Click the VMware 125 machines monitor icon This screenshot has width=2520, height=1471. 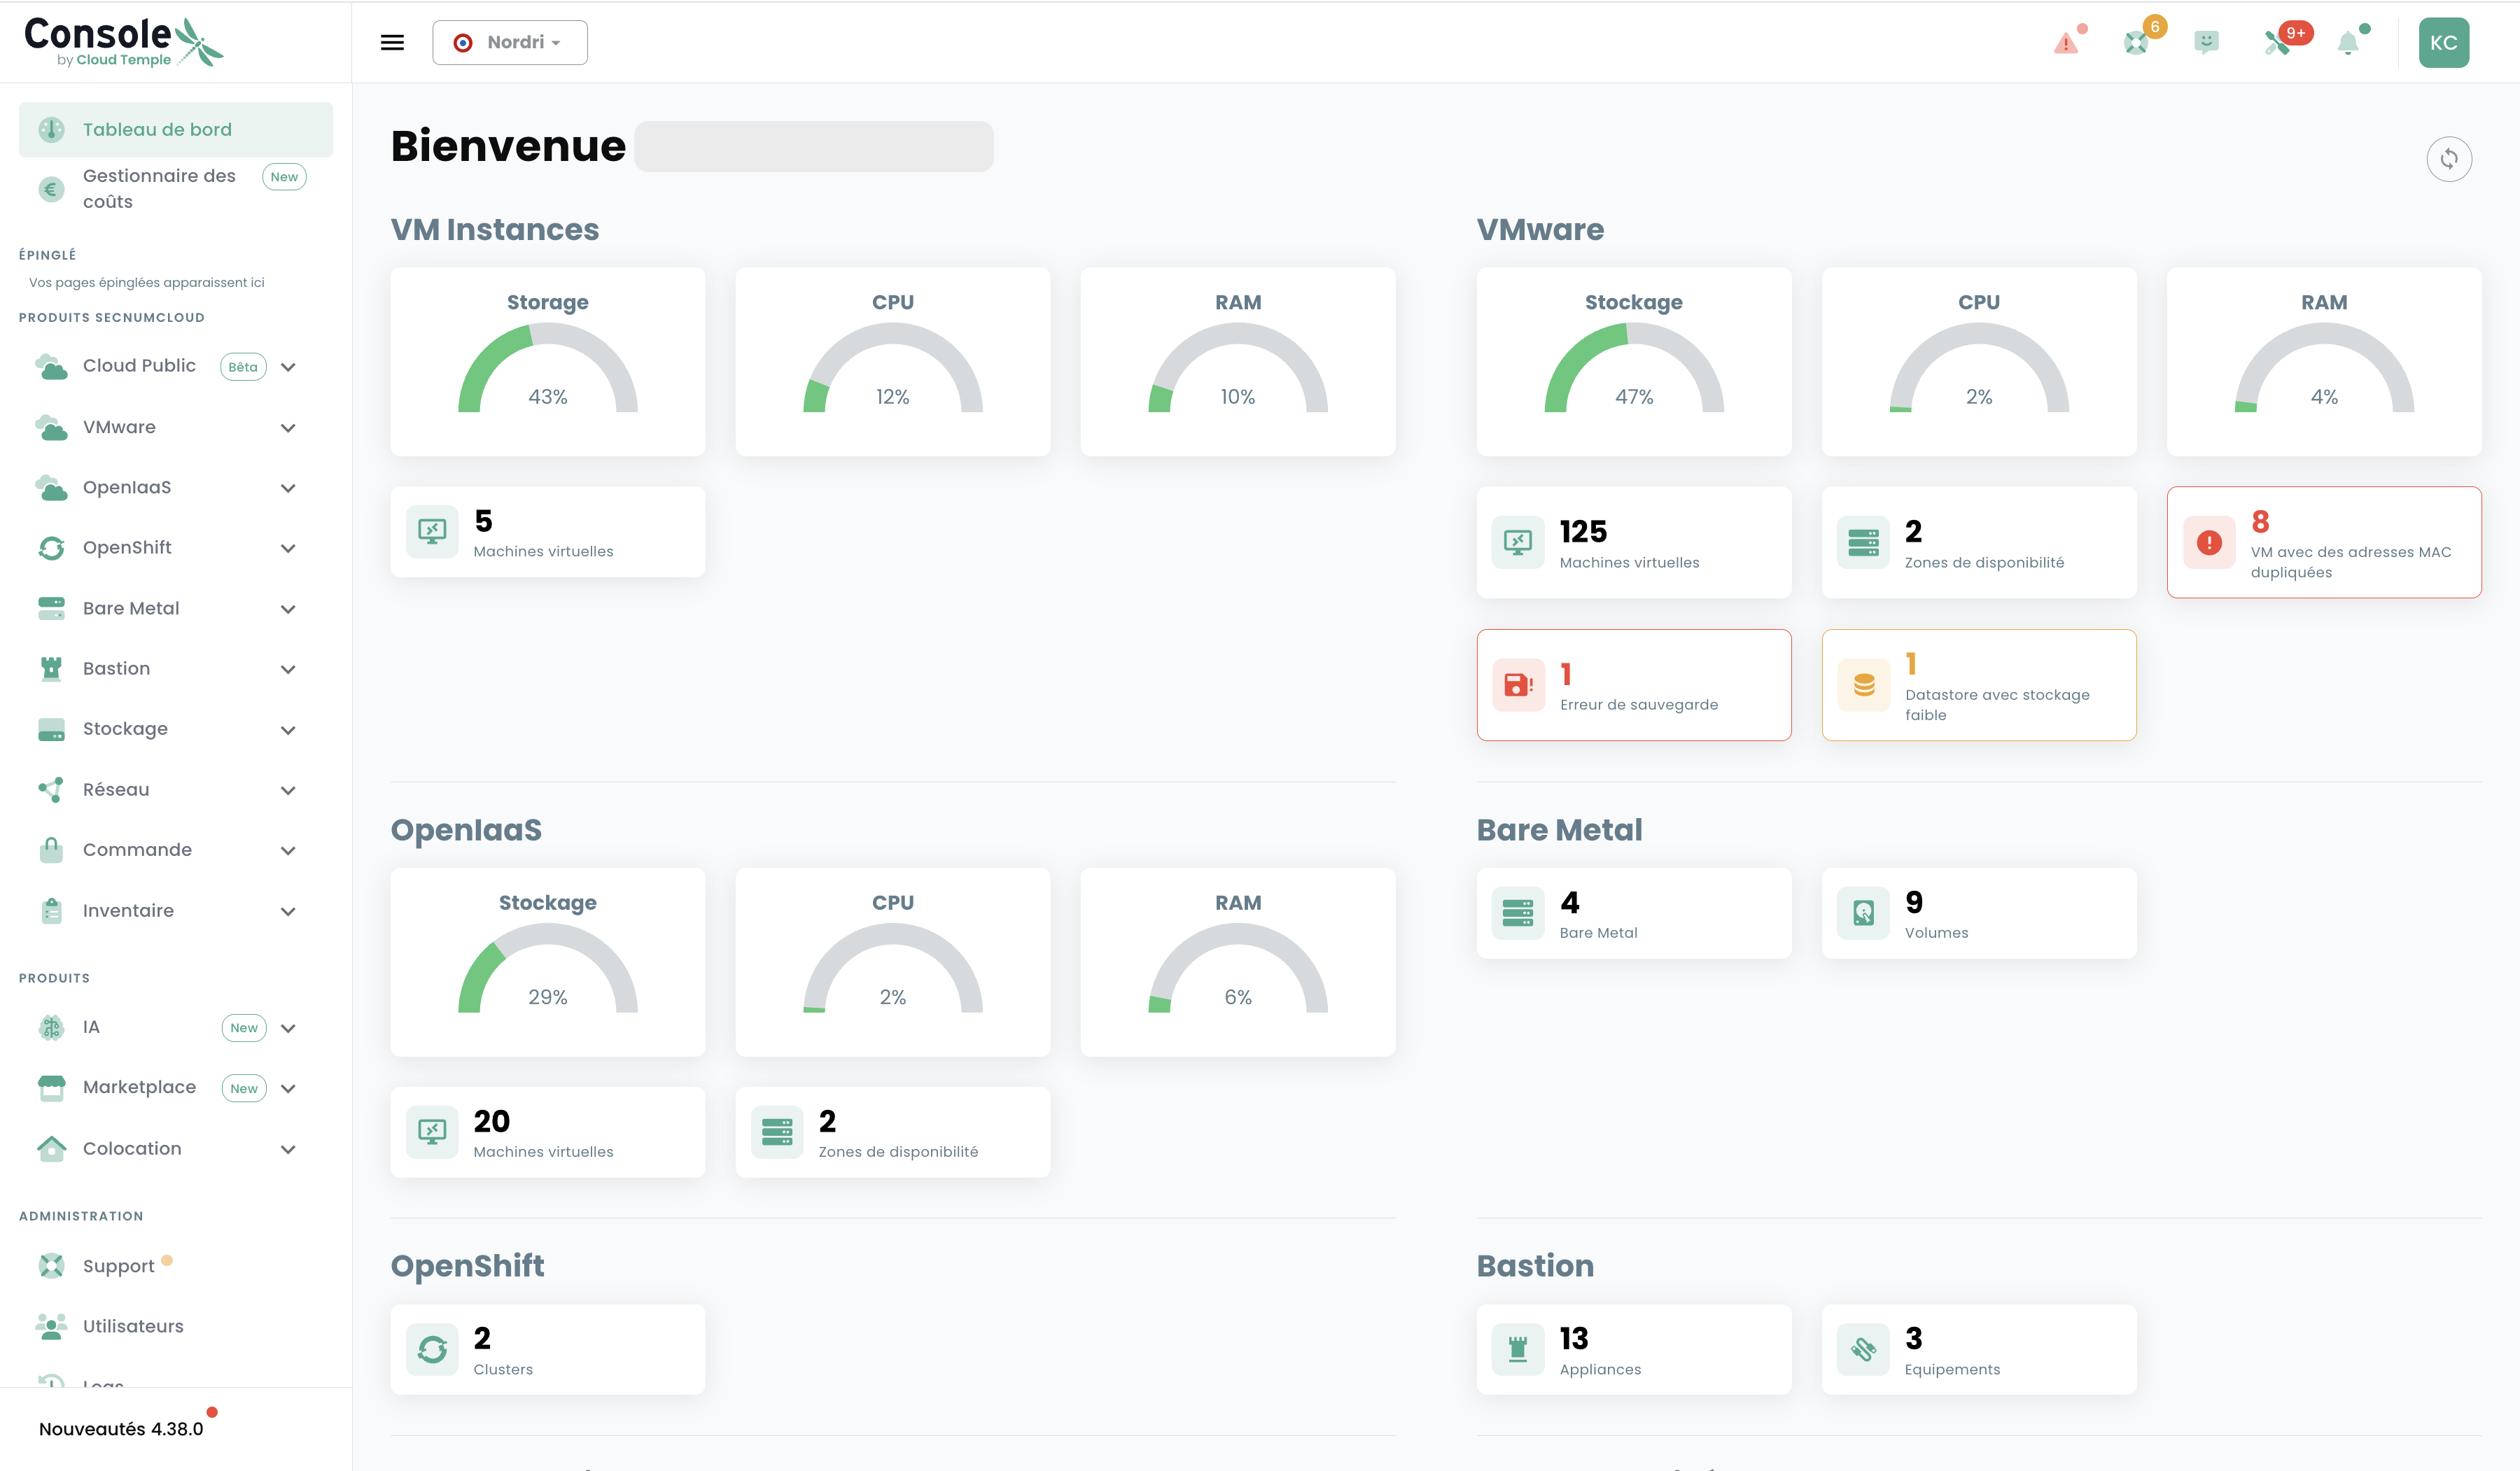click(x=1518, y=542)
